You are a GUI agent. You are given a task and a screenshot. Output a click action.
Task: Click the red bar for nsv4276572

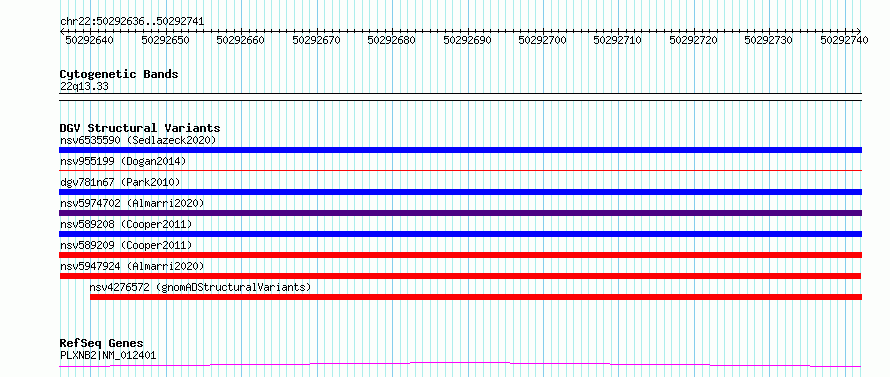(476, 297)
